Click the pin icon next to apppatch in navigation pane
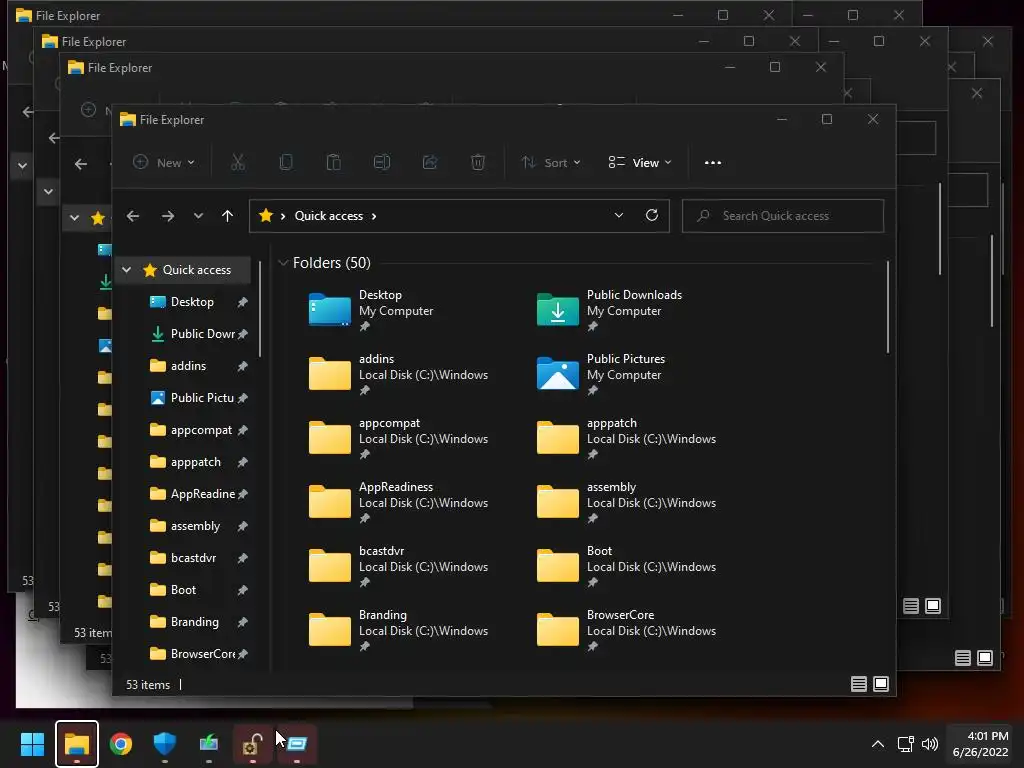Screen dimensions: 1024x768 click(242, 462)
